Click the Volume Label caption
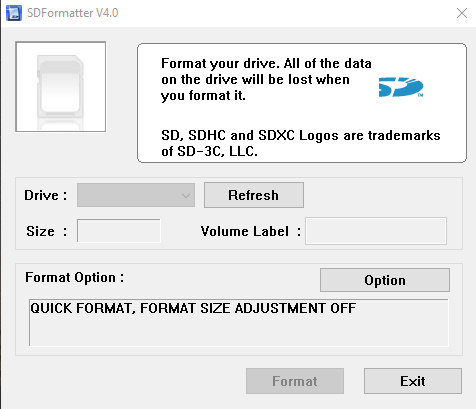 (x=251, y=231)
